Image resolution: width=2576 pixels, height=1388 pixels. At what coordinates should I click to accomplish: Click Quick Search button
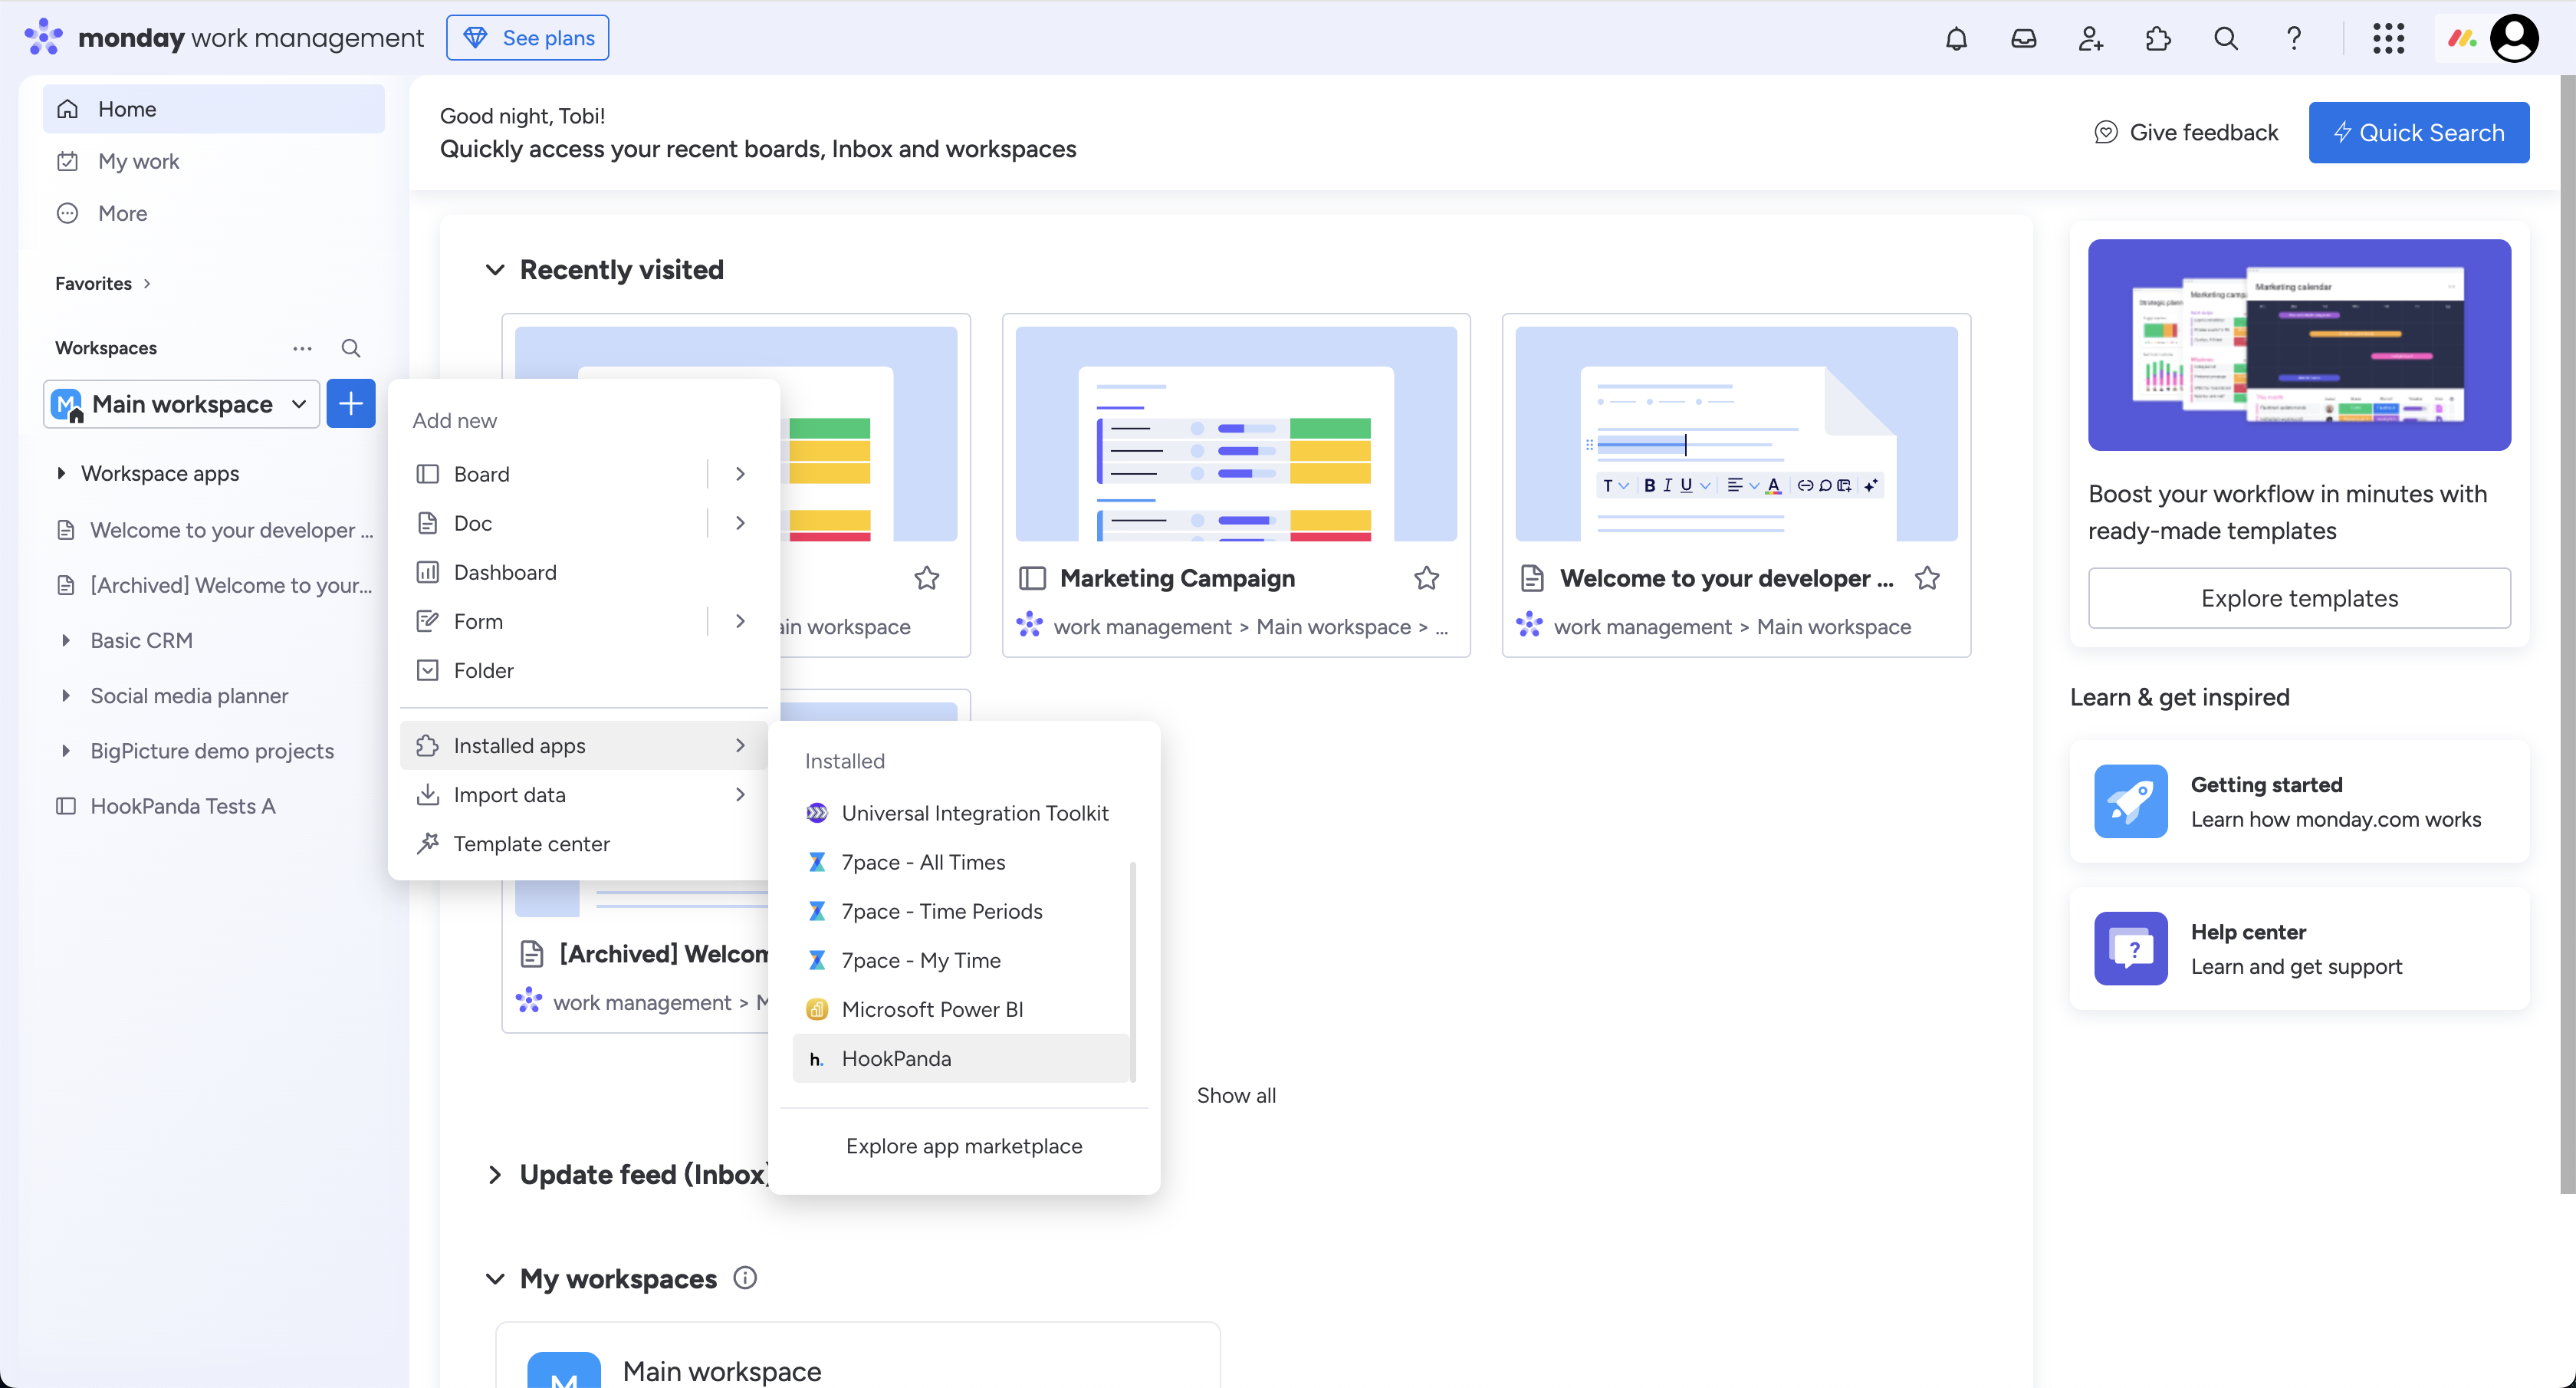tap(2418, 133)
